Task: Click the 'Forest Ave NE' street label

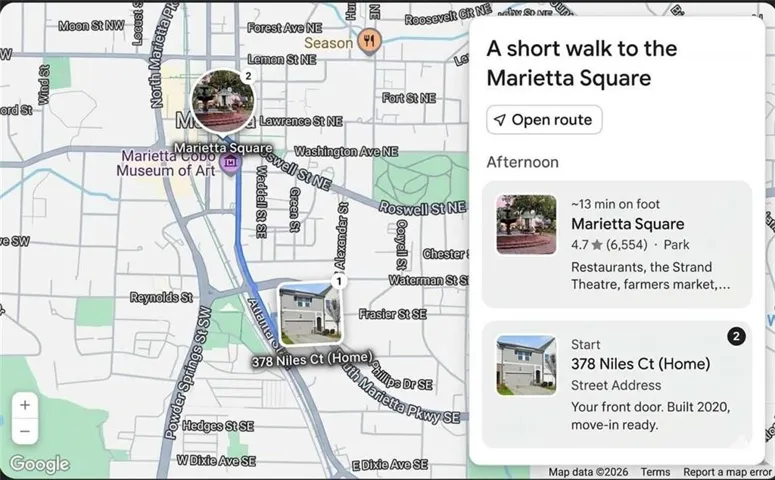Action: 285,28
